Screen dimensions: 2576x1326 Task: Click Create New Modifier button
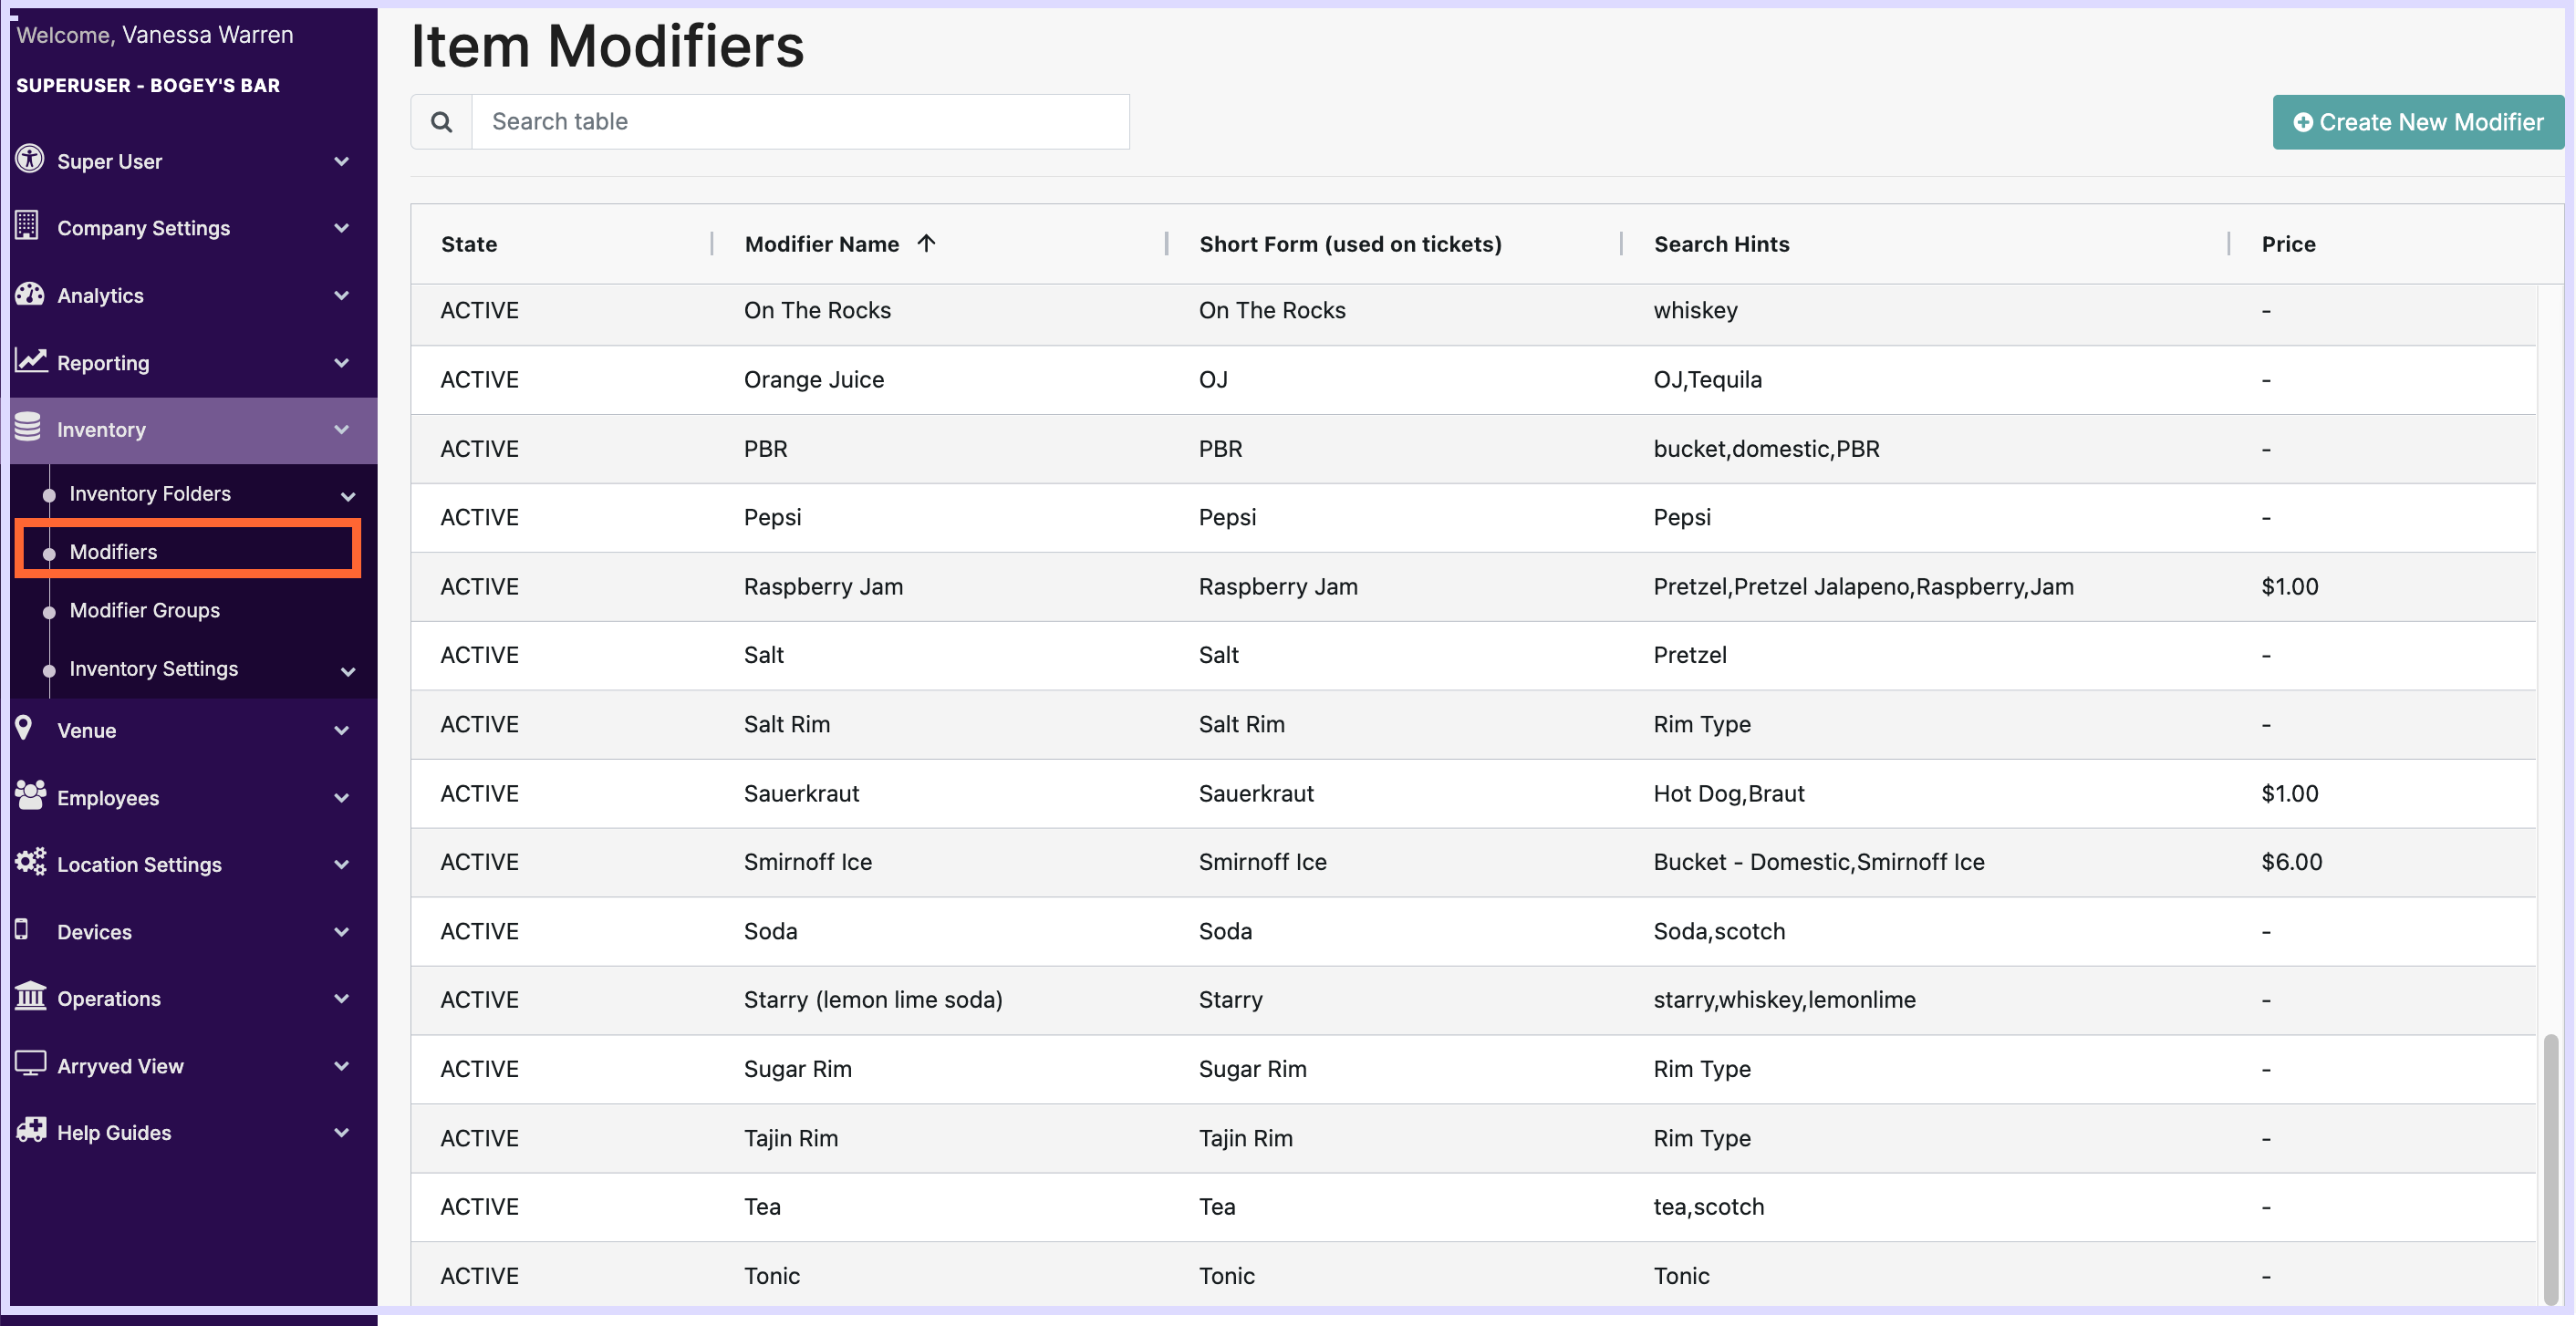[2417, 122]
